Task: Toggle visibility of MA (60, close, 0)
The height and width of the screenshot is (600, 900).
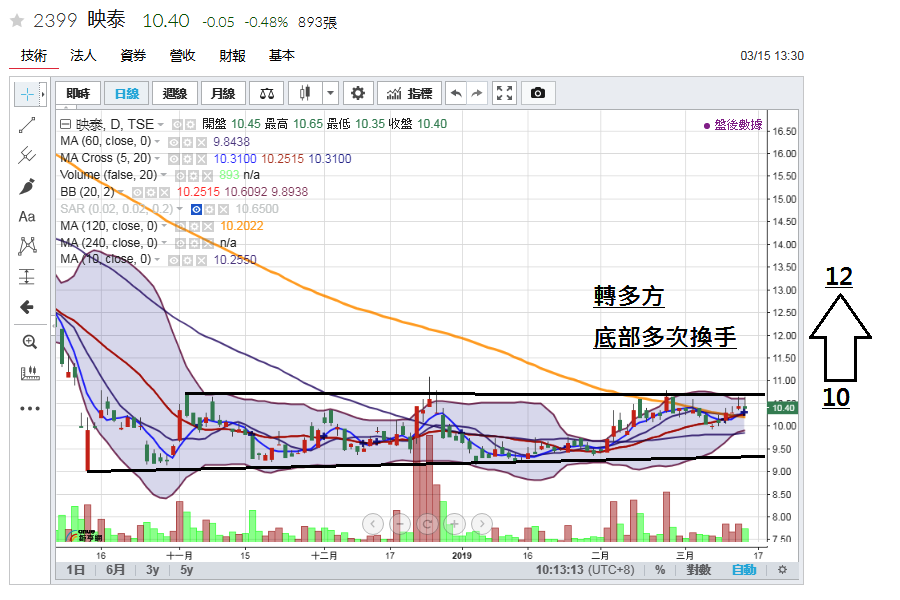Action: pyautogui.click(x=173, y=142)
